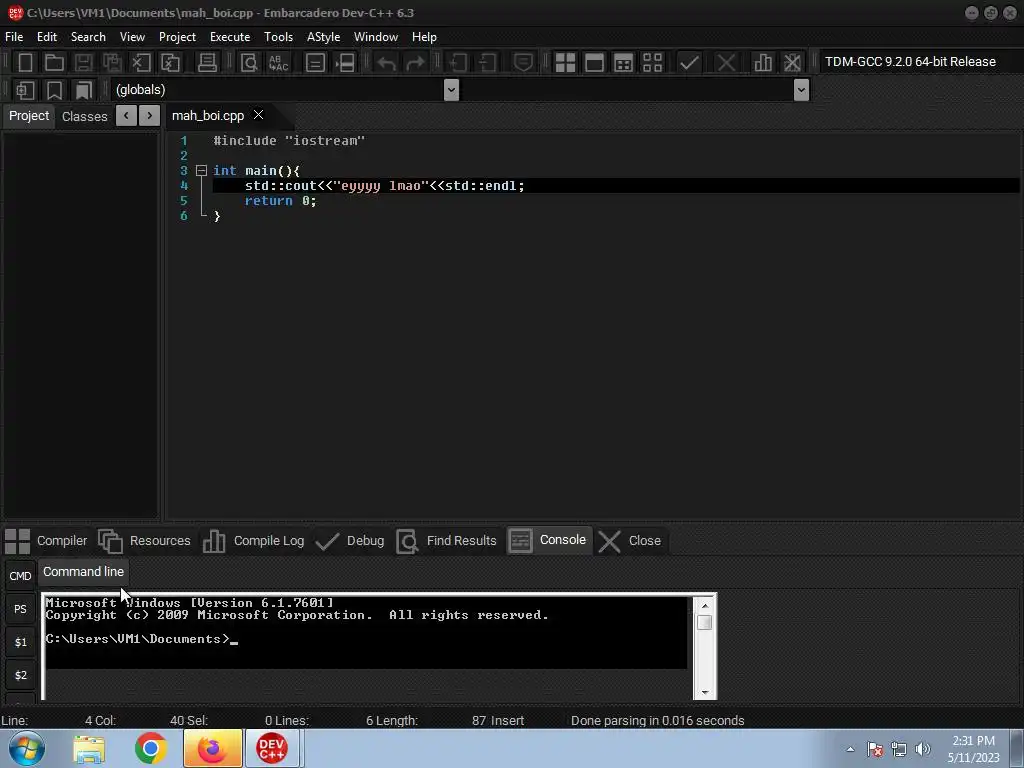Click the Insert icon left of bookmarks
Viewport: 1024px width, 768px height.
click(25, 90)
